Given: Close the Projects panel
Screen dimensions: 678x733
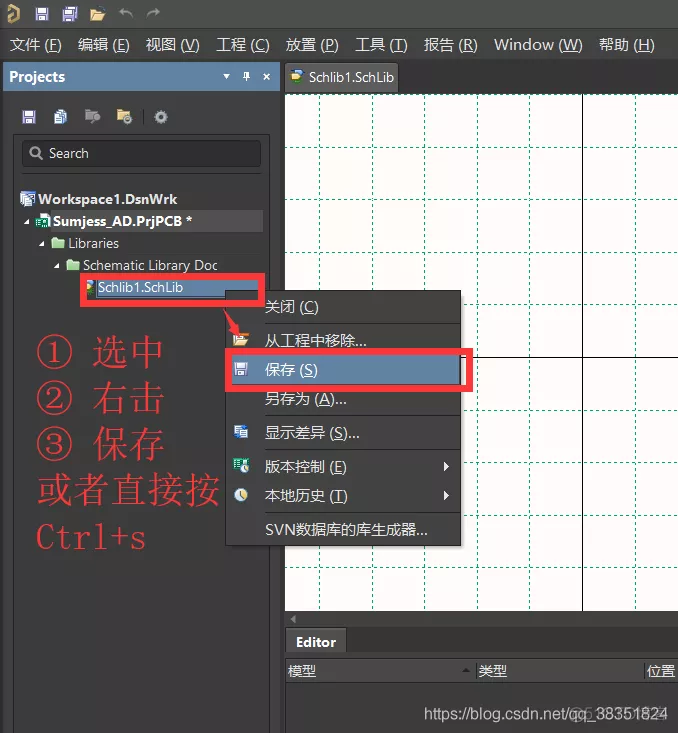Looking at the screenshot, I should (x=267, y=76).
